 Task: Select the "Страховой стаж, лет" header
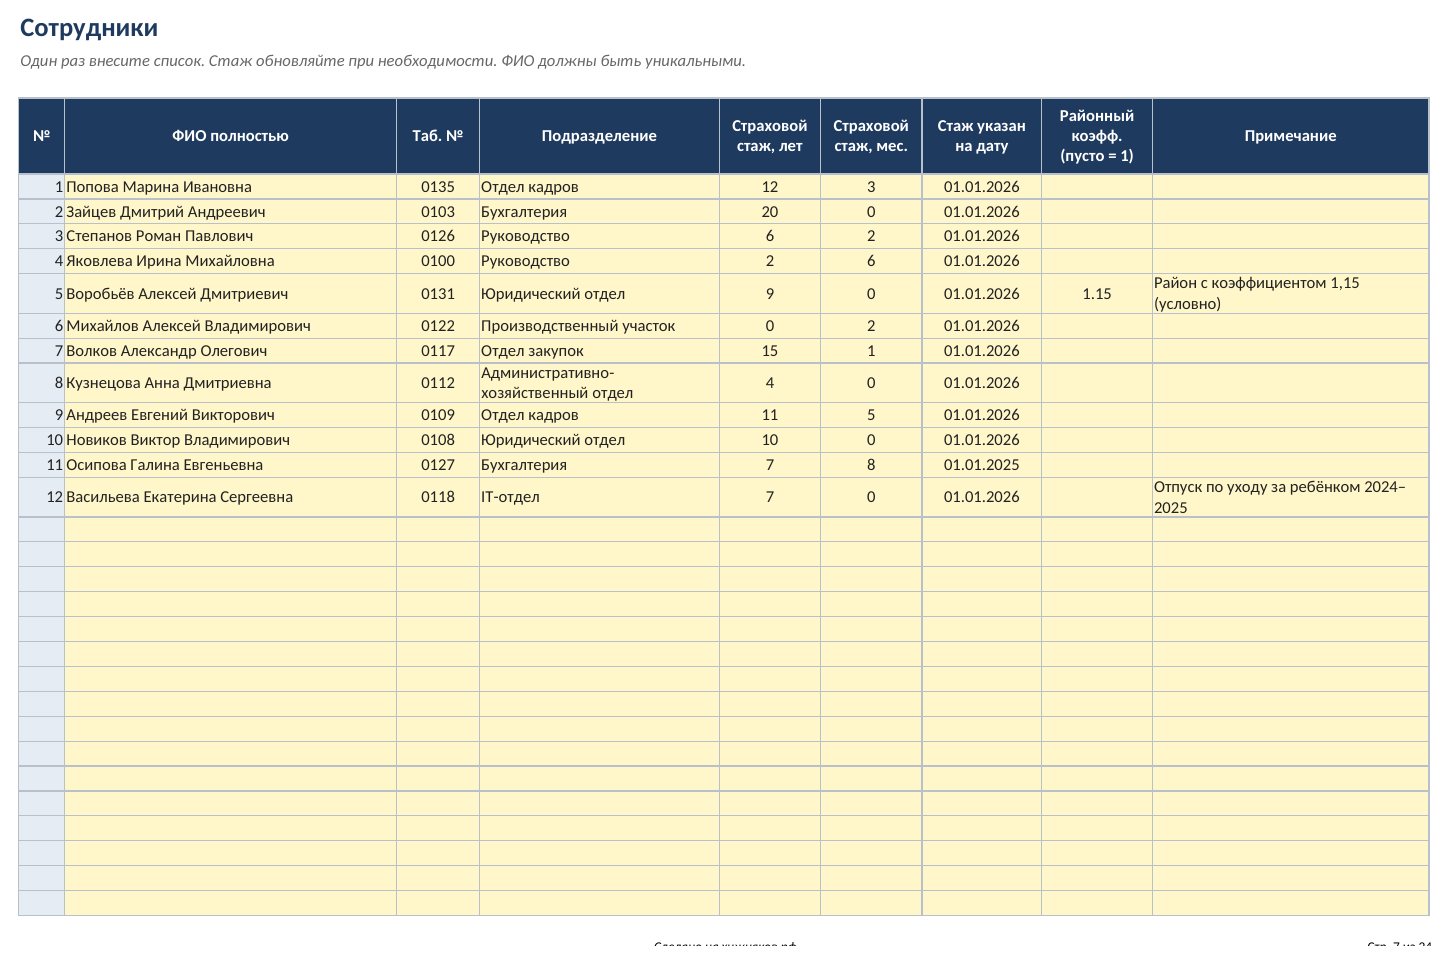(x=770, y=136)
